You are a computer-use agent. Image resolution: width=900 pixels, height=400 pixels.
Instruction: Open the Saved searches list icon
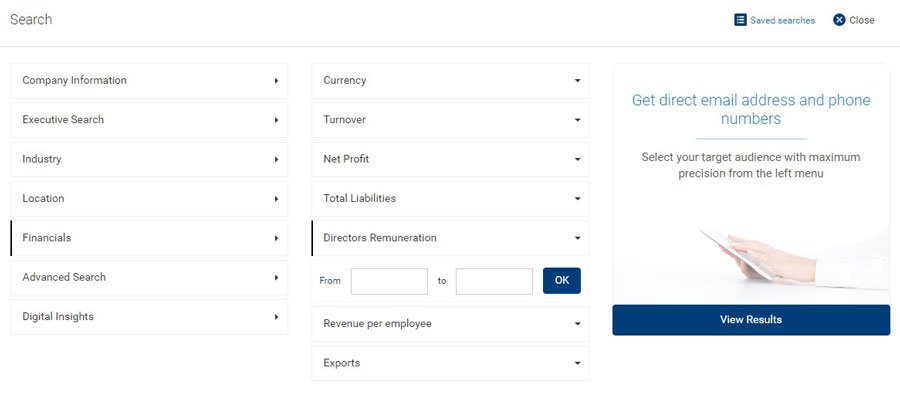coord(740,20)
